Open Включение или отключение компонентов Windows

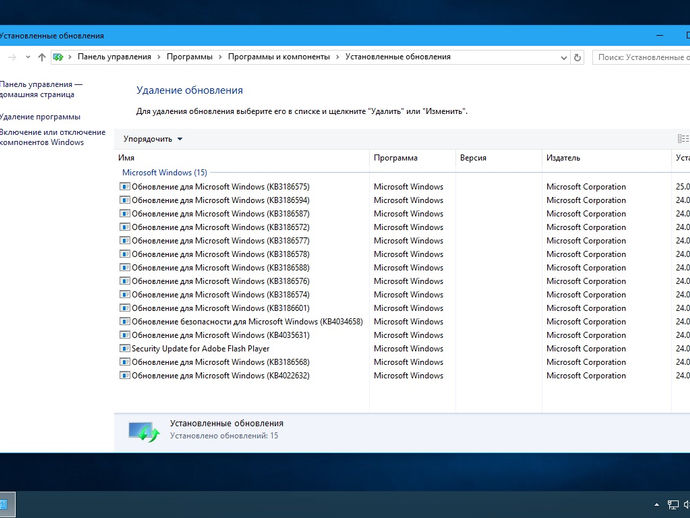(x=52, y=137)
